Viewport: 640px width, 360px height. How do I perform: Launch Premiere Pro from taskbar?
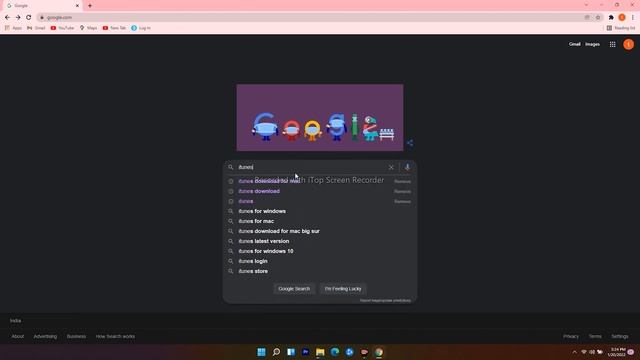pyautogui.click(x=305, y=352)
